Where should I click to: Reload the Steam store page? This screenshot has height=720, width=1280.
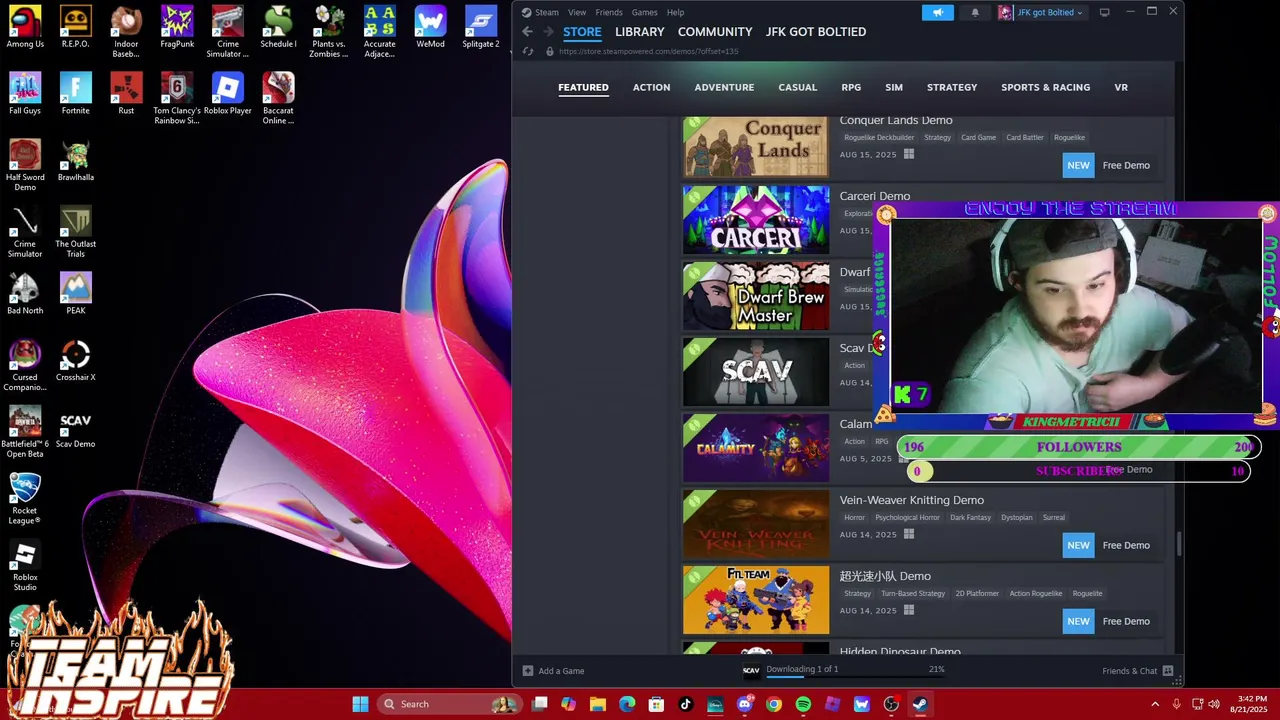pos(528,51)
